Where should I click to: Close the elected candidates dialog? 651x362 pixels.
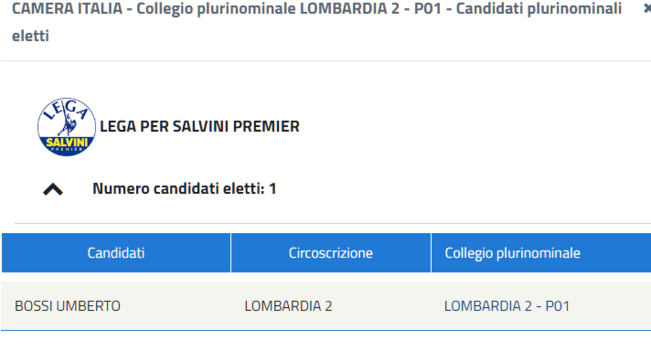click(x=647, y=9)
